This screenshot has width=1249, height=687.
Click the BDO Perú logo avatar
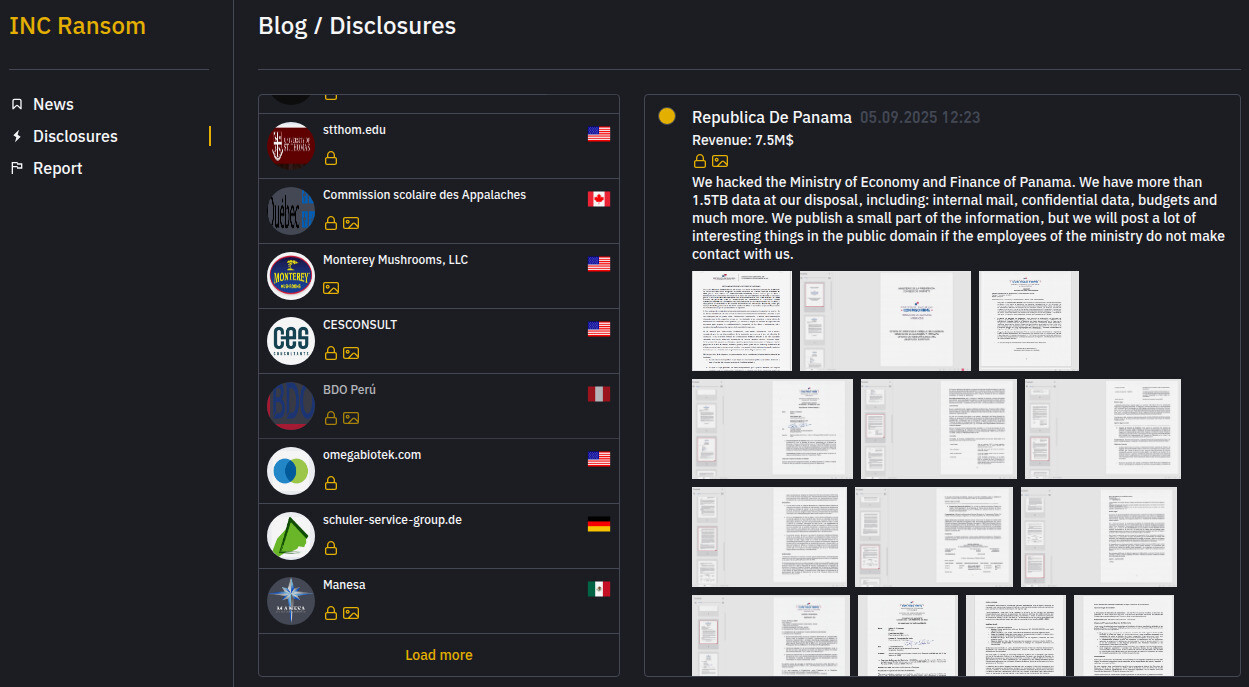(291, 406)
